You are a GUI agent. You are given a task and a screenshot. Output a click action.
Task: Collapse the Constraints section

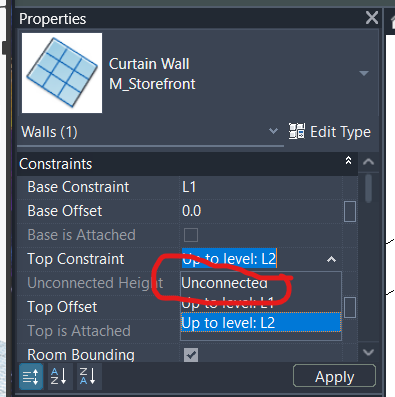pyautogui.click(x=348, y=161)
